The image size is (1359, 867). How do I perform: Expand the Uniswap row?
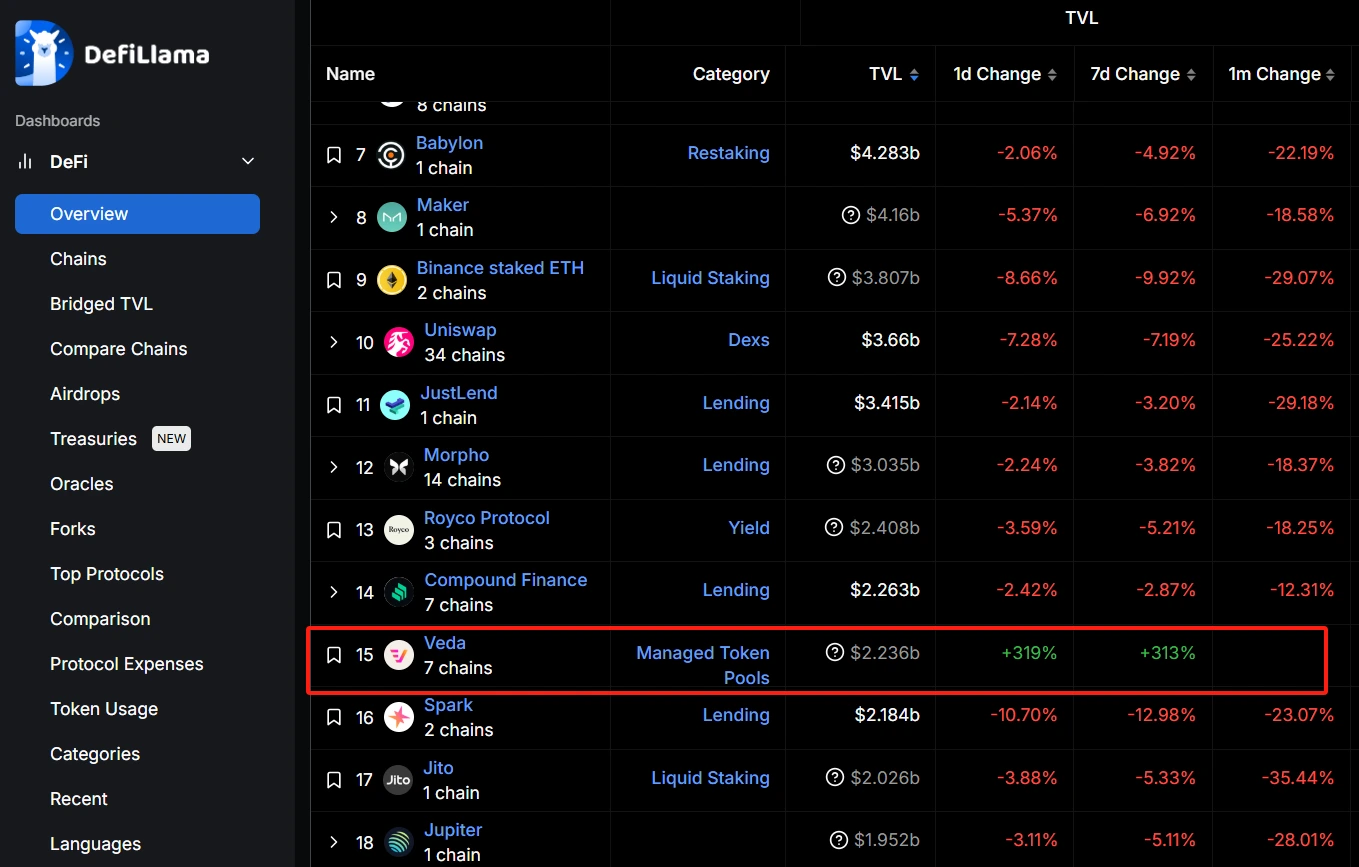point(334,342)
